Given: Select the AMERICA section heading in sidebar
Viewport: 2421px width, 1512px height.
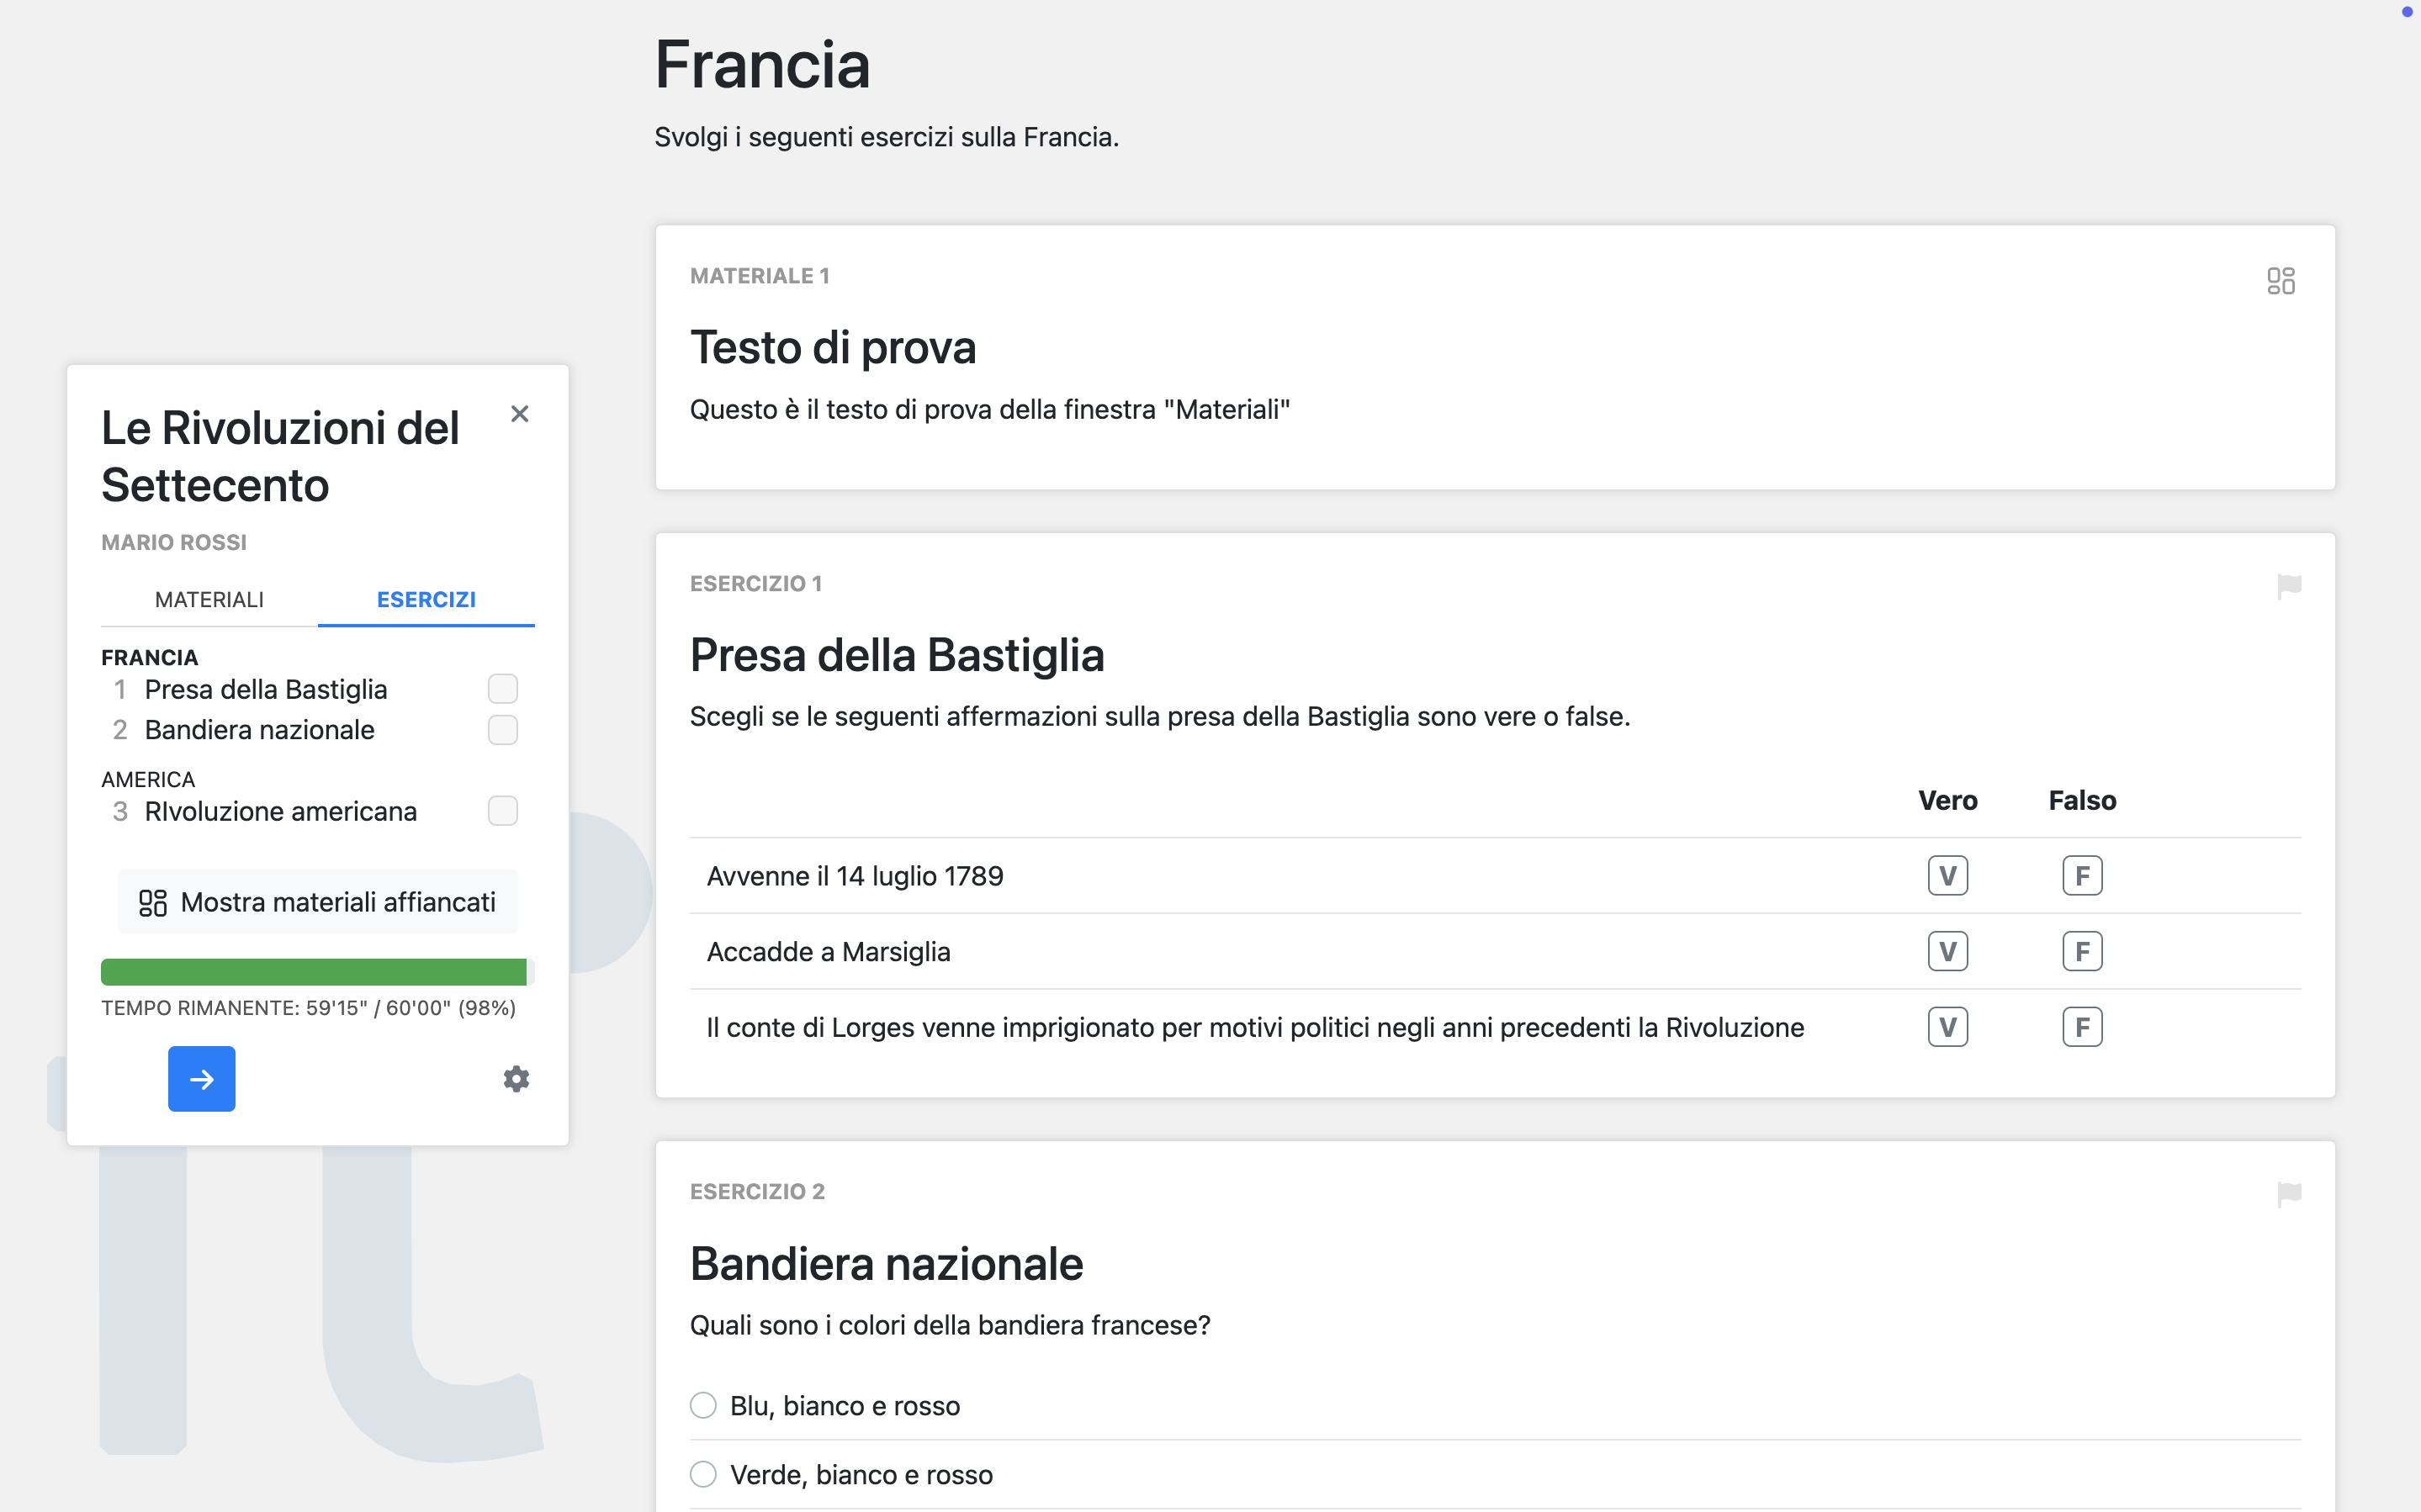Looking at the screenshot, I should (148, 779).
